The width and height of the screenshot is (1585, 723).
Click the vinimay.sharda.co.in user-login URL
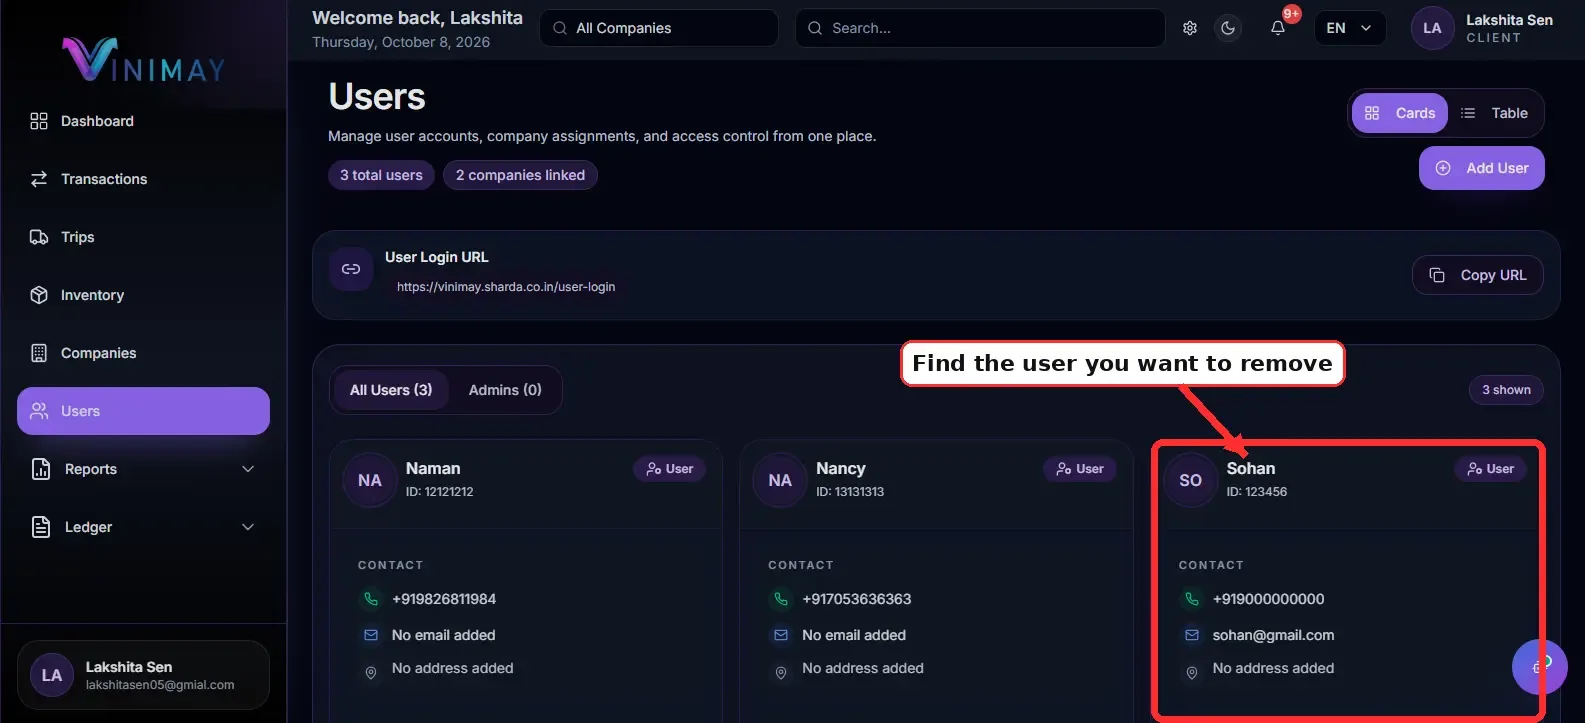[506, 287]
